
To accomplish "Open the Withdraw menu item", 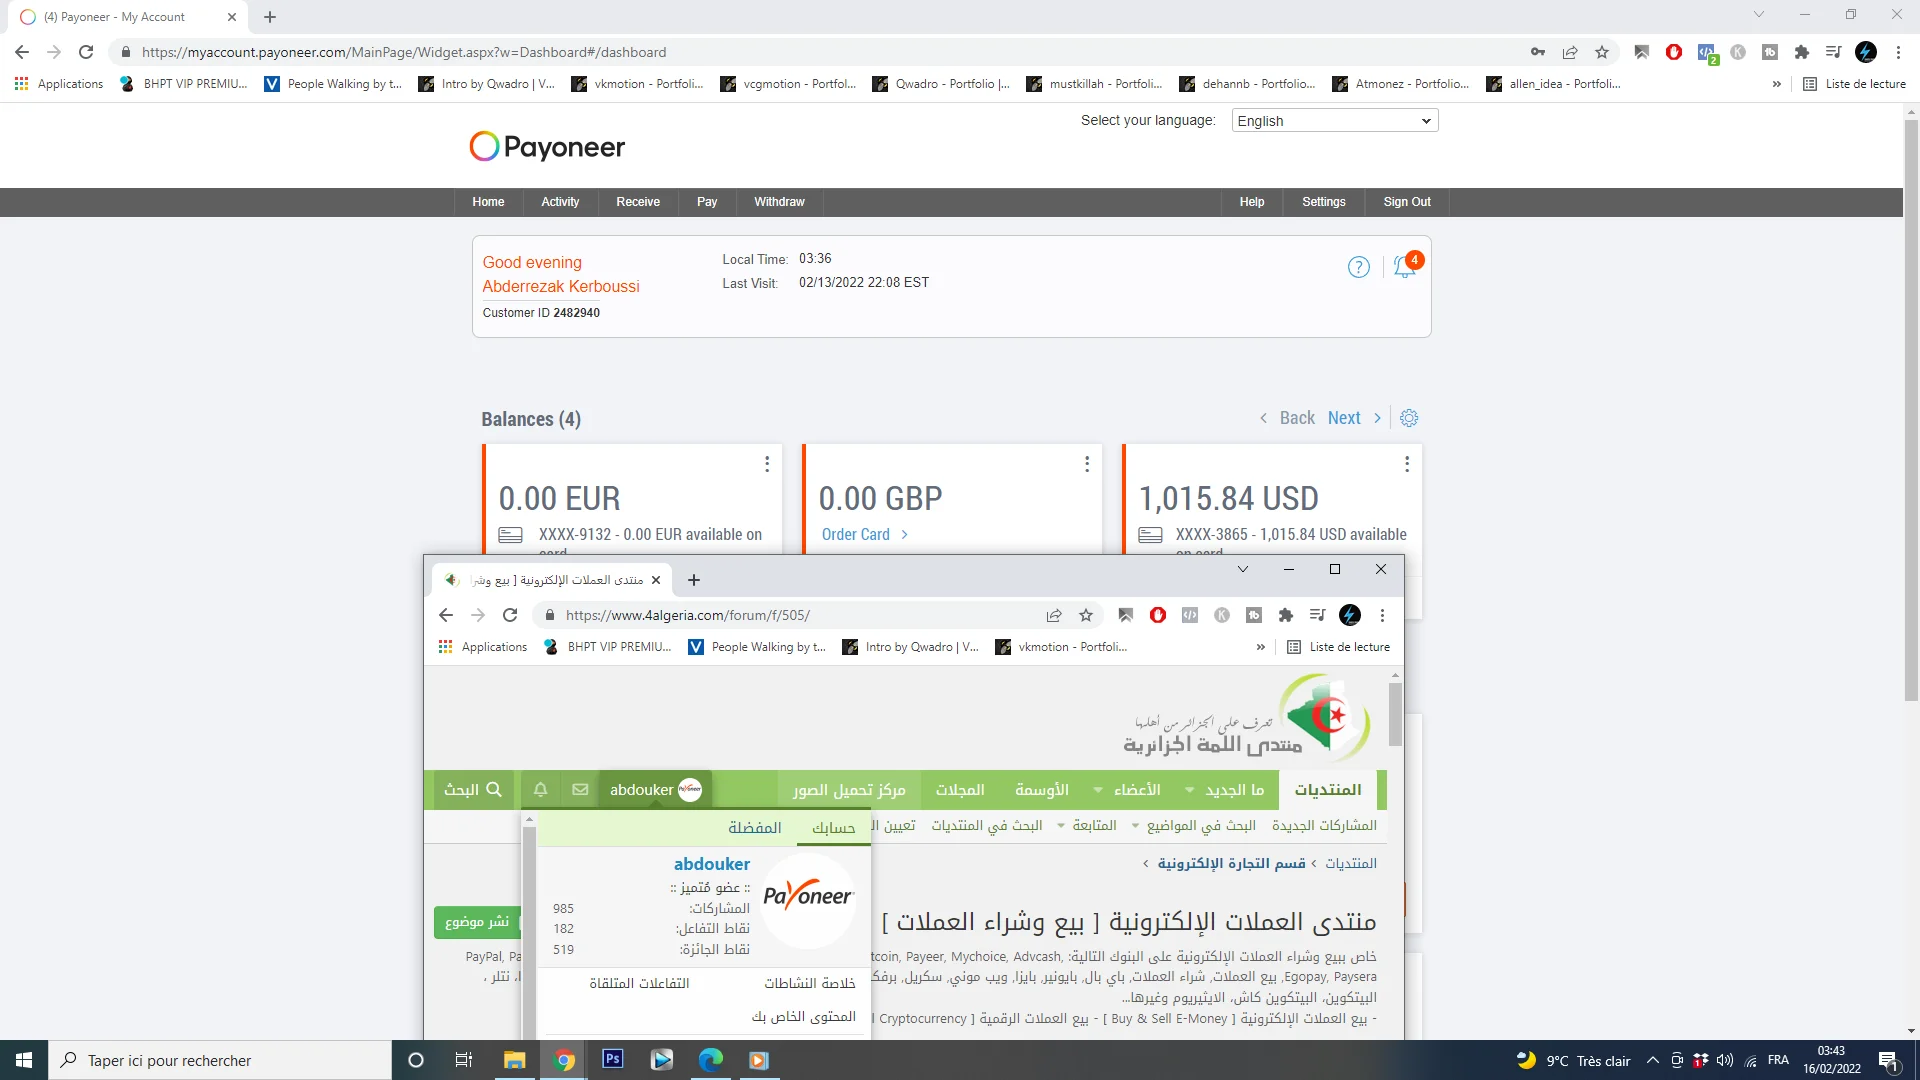I will click(x=779, y=202).
